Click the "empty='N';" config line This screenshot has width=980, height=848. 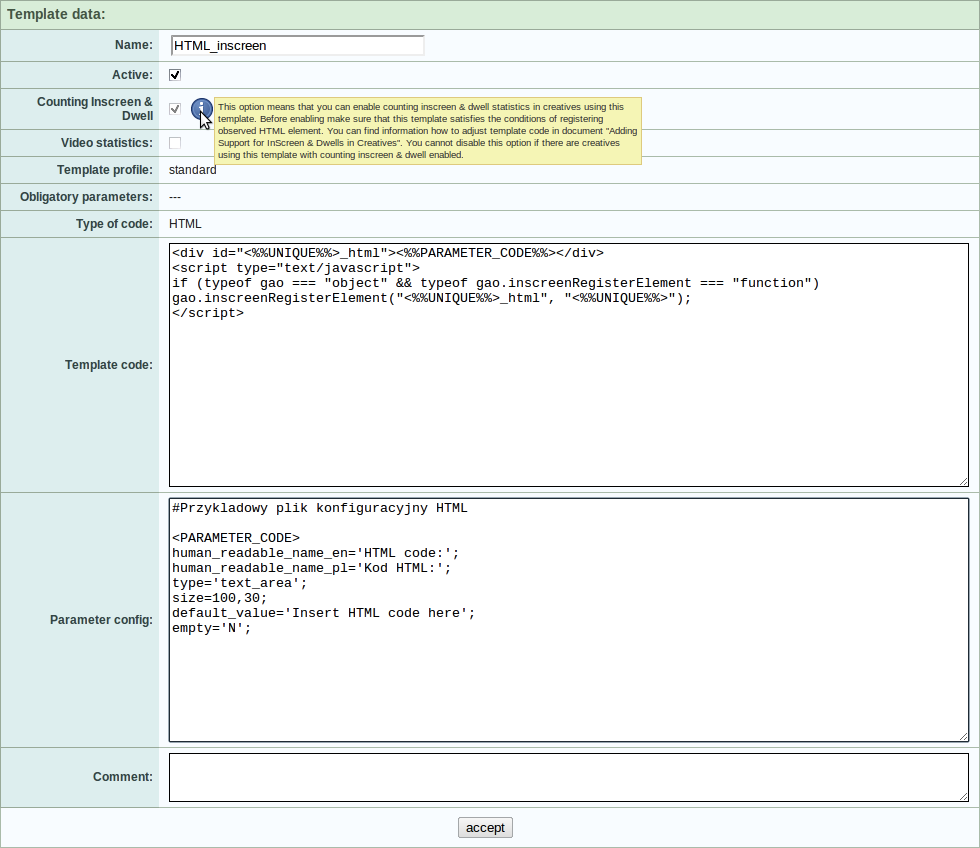coord(212,628)
